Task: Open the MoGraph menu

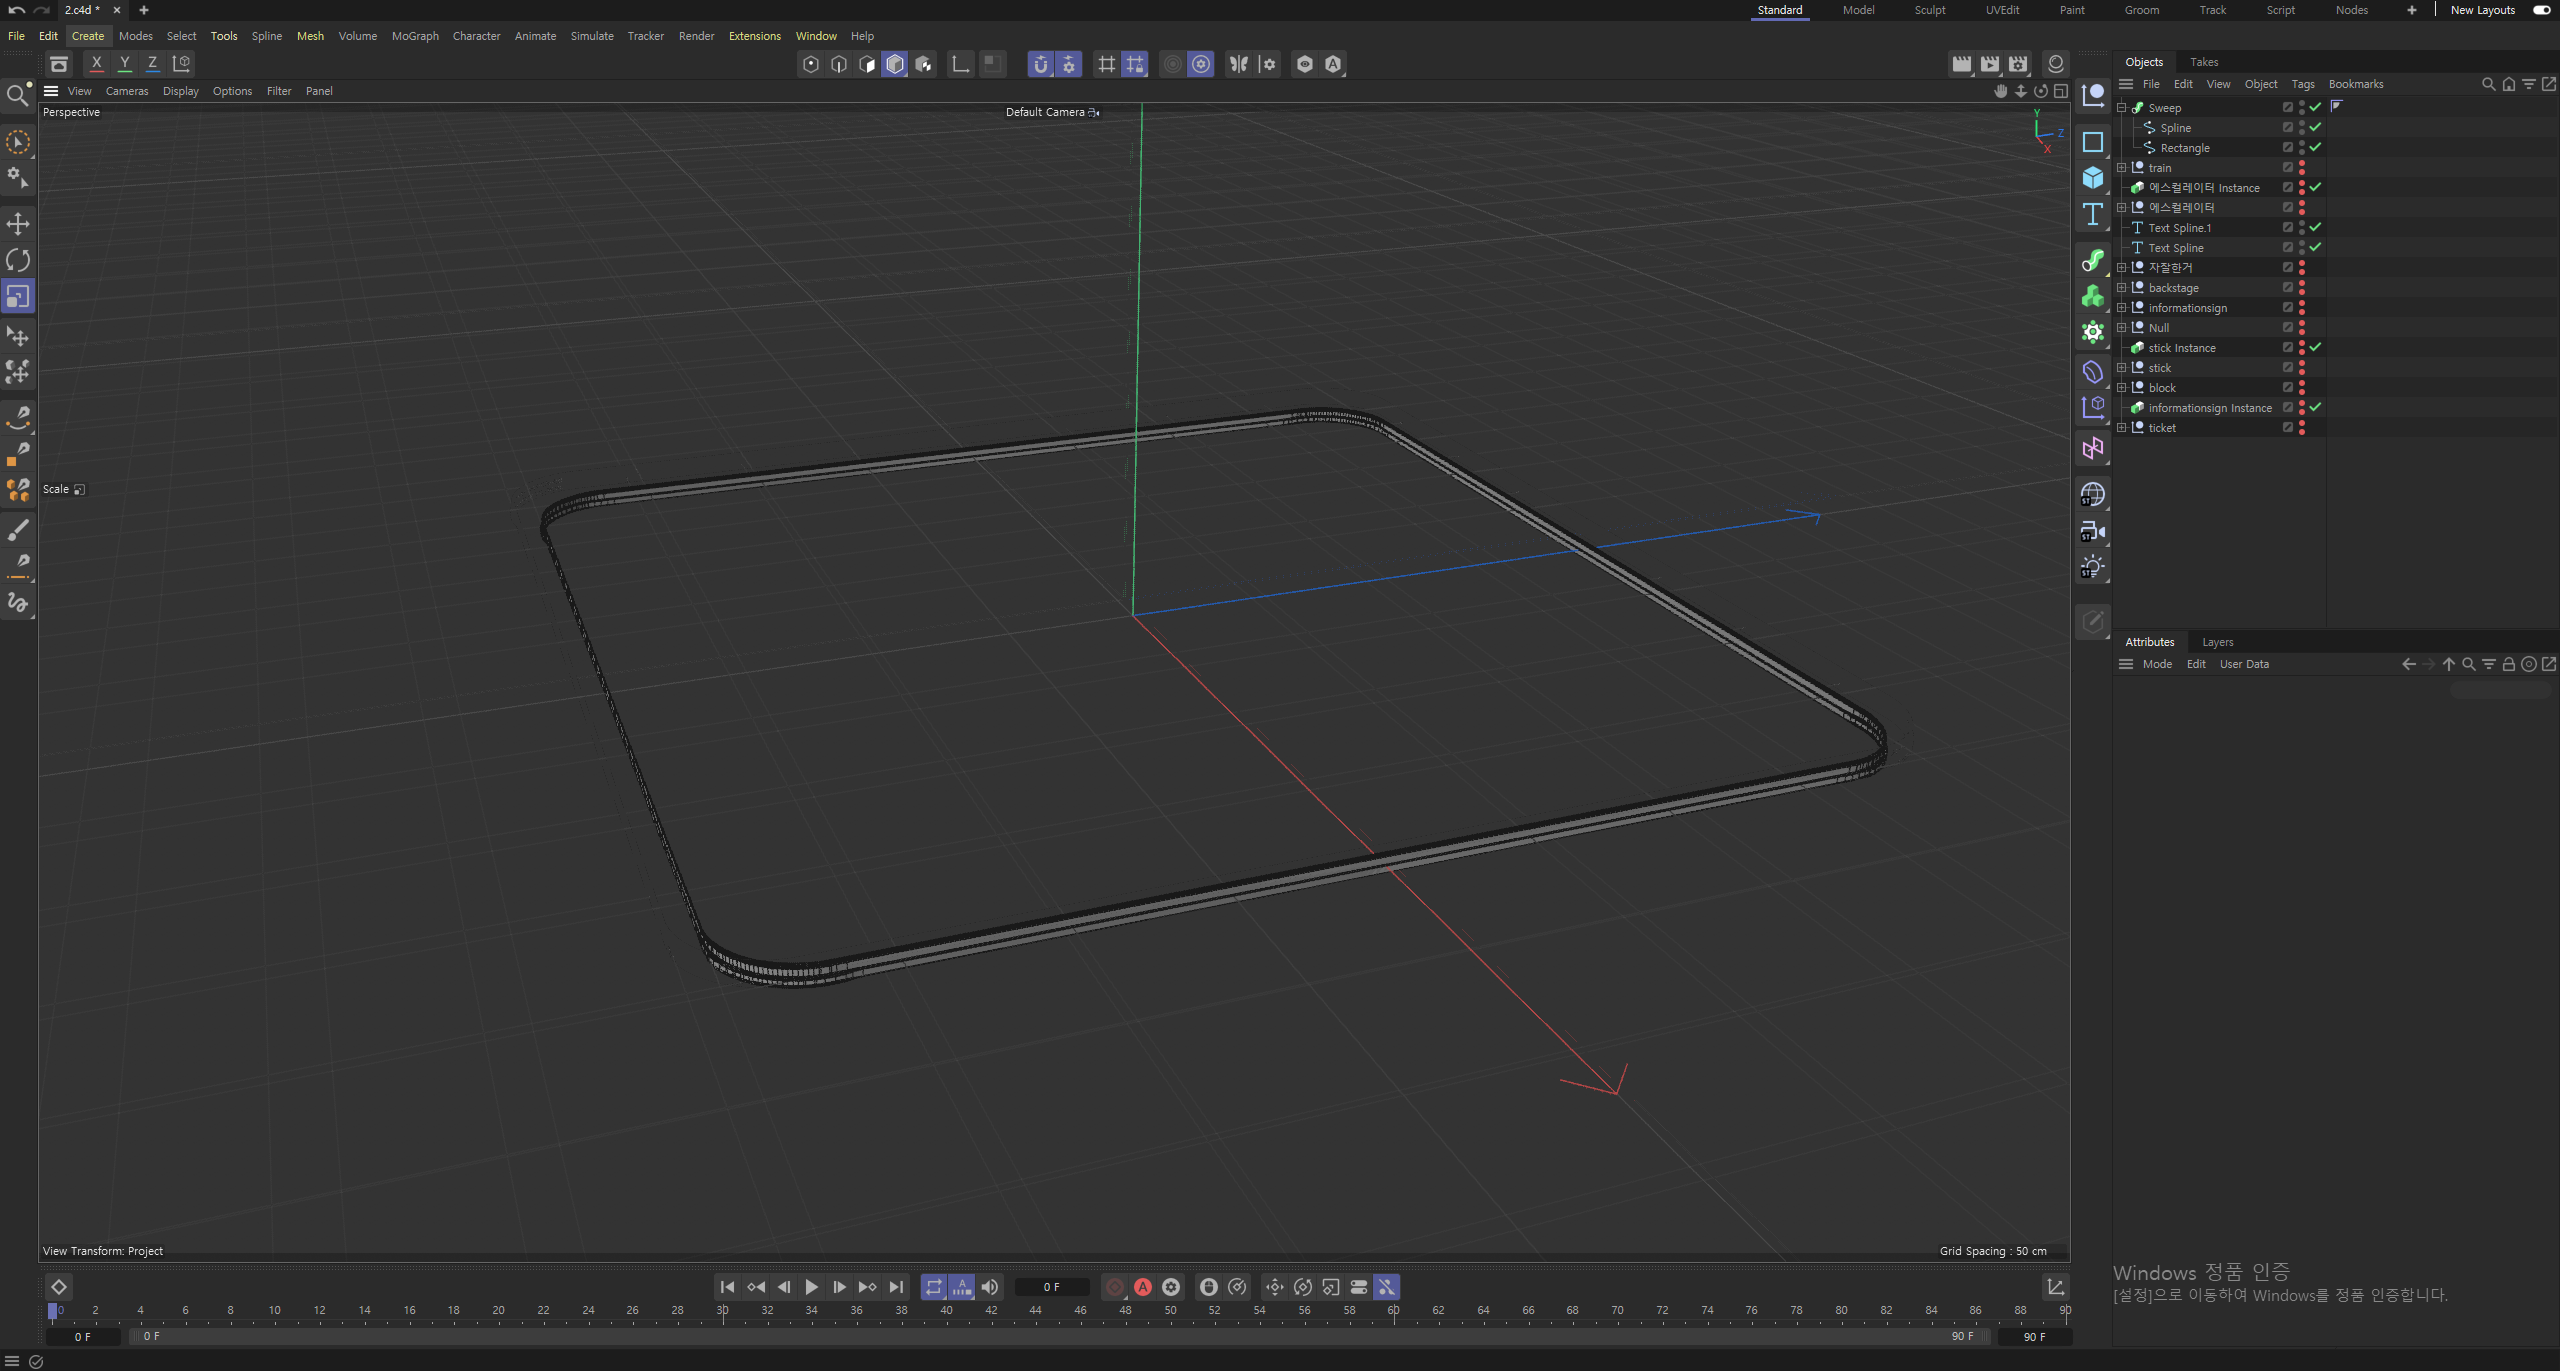Action: click(x=415, y=36)
